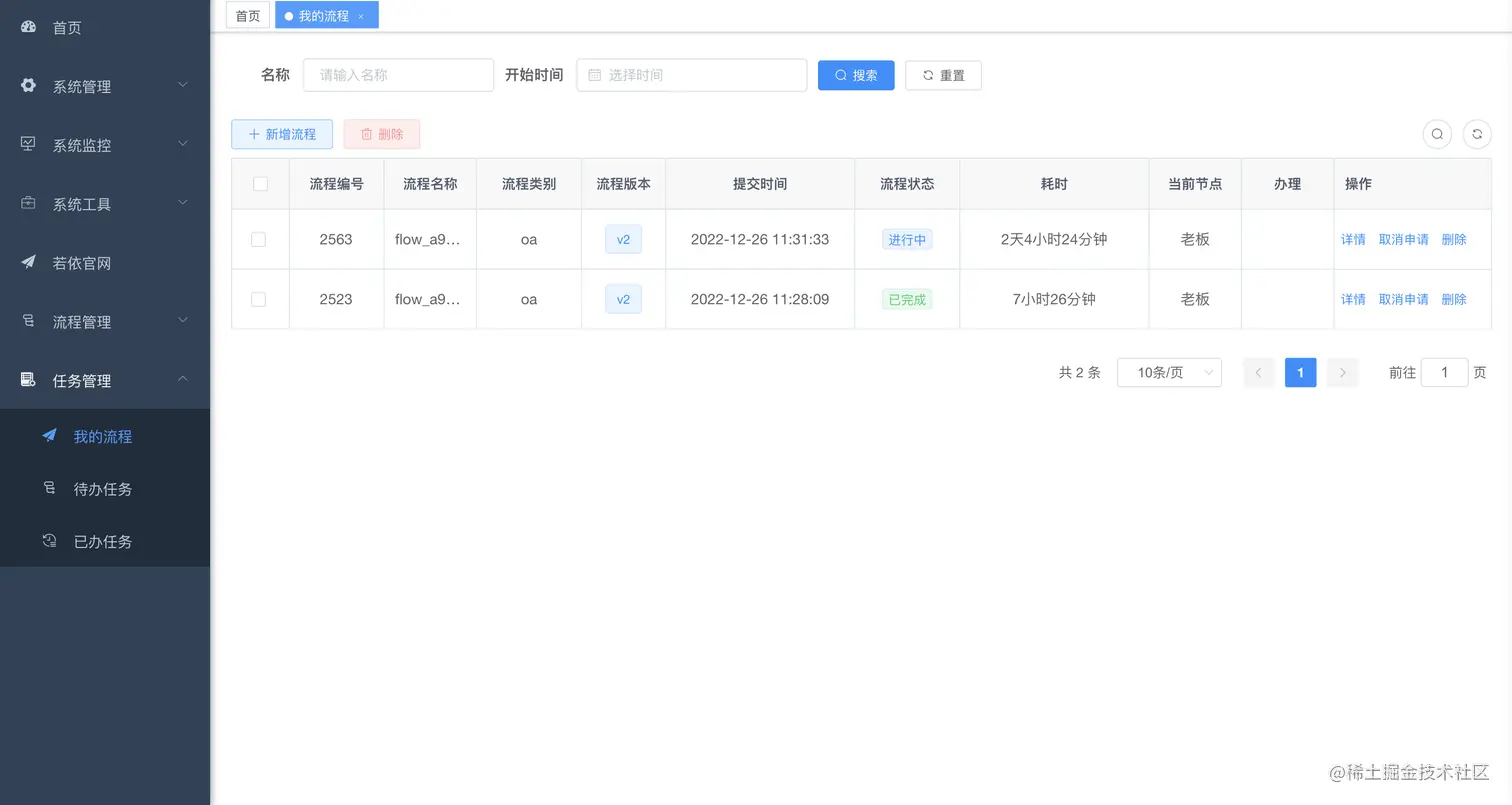Click the 搜索 button
Screen dimensions: 1512x805
(x=856, y=75)
